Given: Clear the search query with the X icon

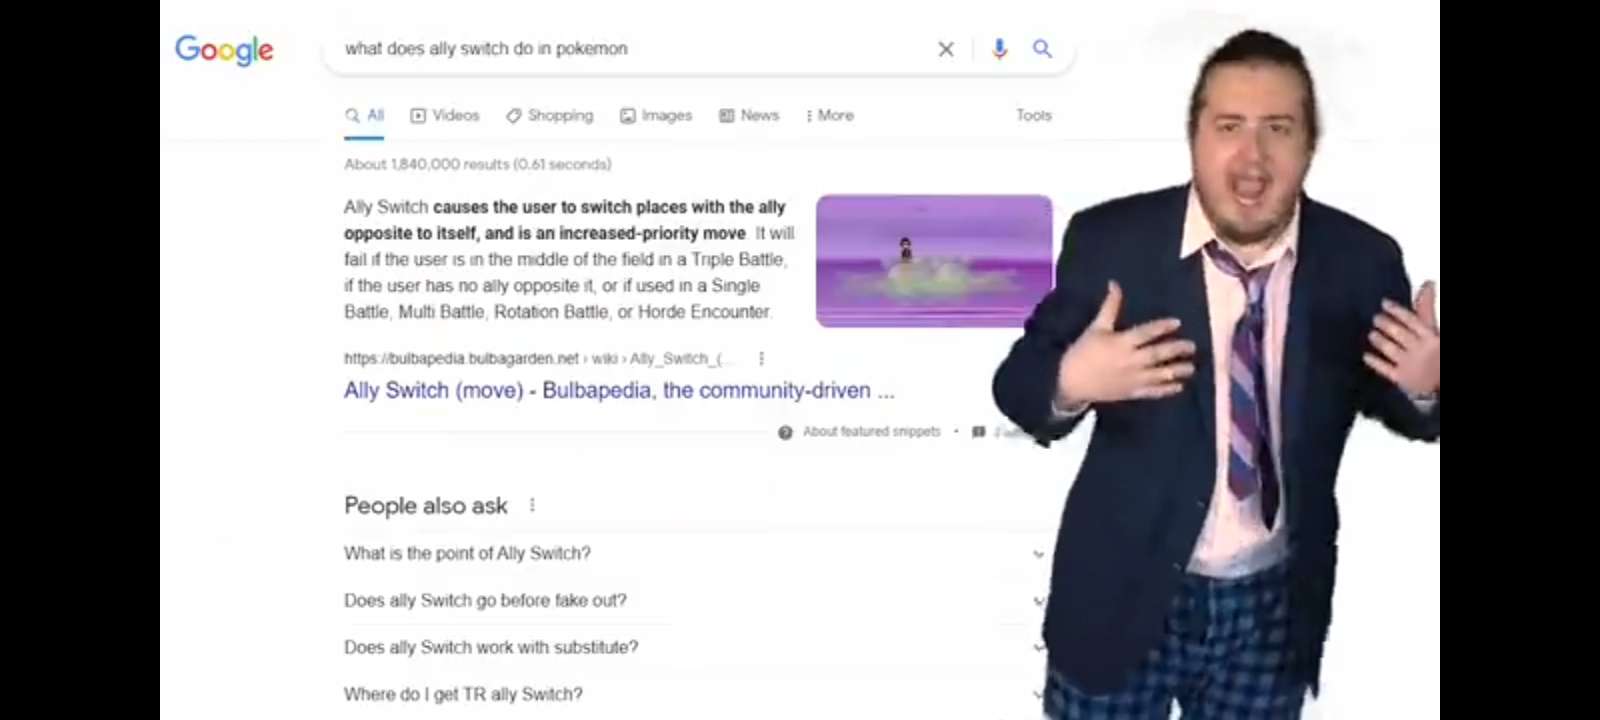Looking at the screenshot, I should (x=946, y=49).
